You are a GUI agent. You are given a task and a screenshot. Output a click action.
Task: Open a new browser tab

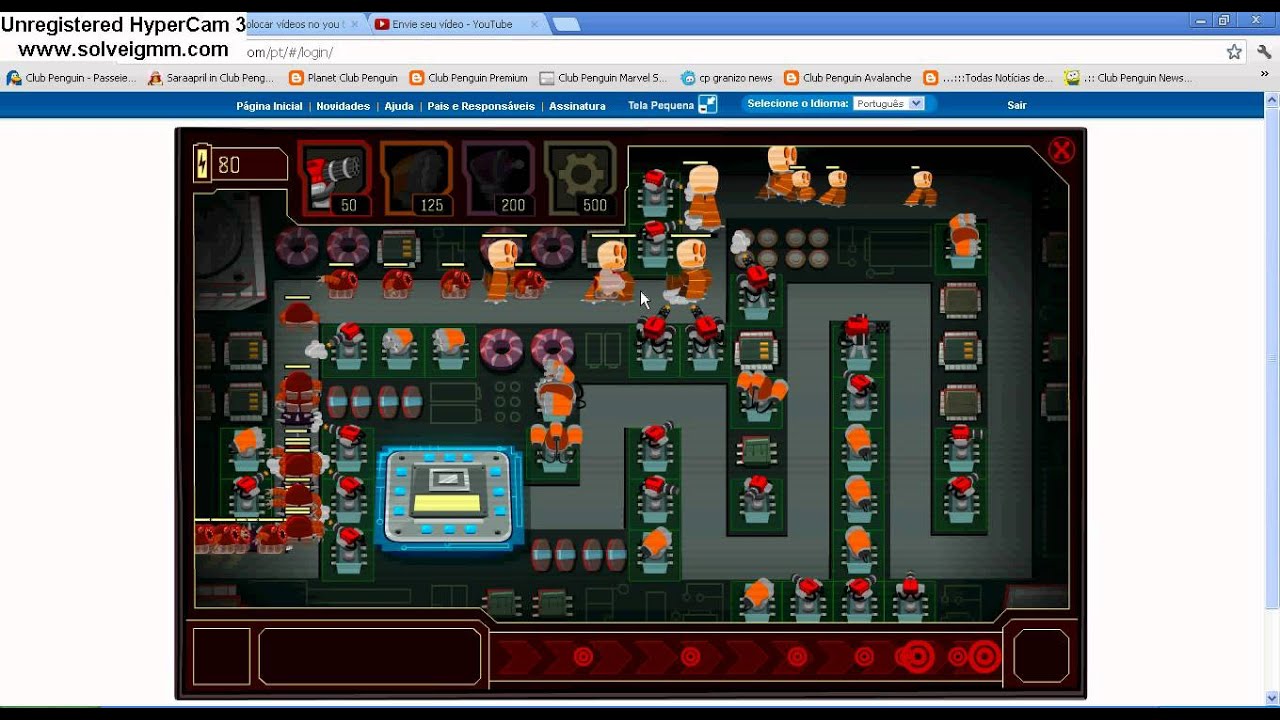[565, 24]
